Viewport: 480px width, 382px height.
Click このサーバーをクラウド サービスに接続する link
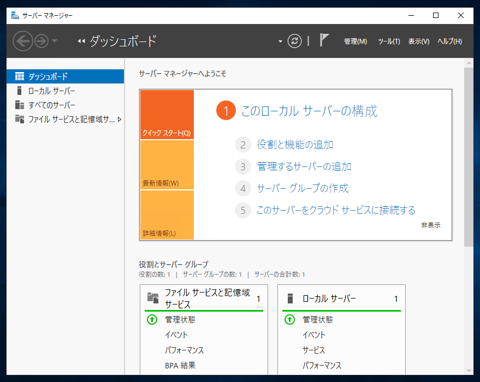[x=336, y=210]
